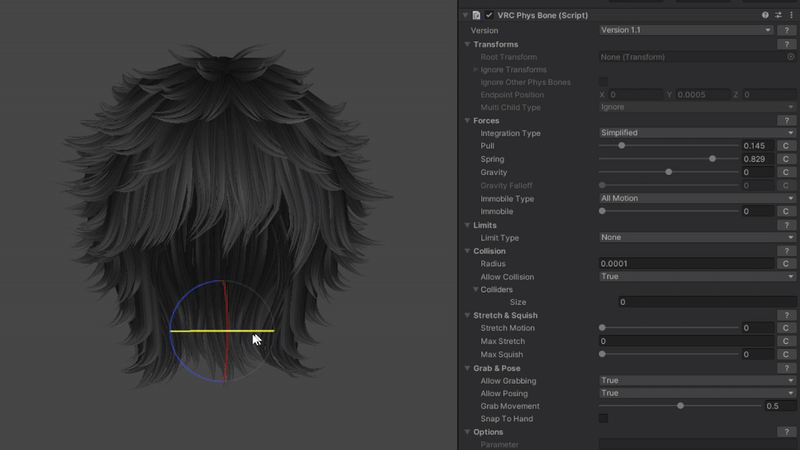Click the help button for Forces section
This screenshot has width=800, height=450.
coord(788,121)
